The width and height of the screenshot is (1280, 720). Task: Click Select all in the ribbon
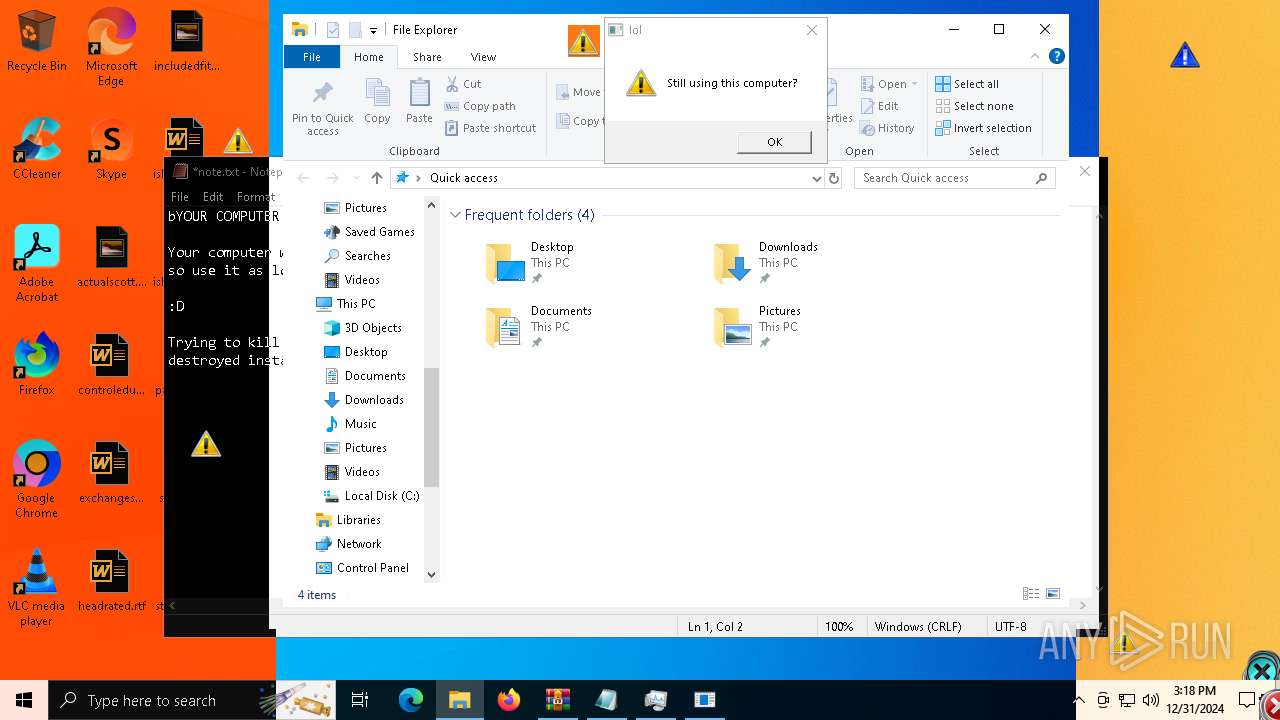pos(967,84)
